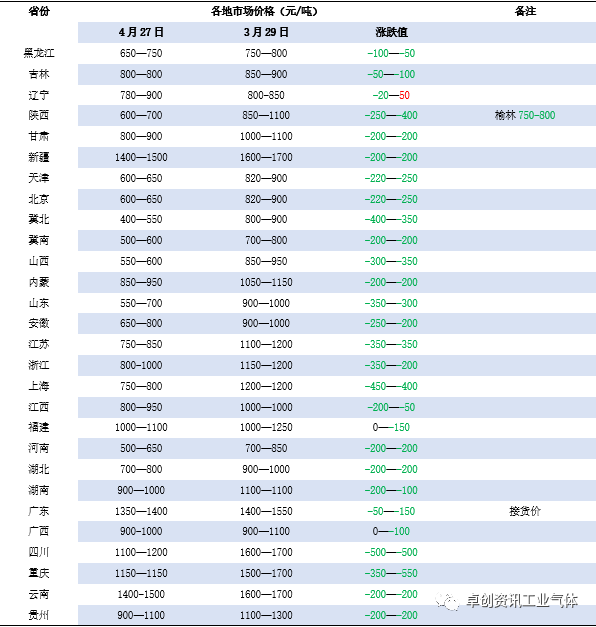
Task: Click the 上海 change value -450—-400
Action: click(x=391, y=386)
